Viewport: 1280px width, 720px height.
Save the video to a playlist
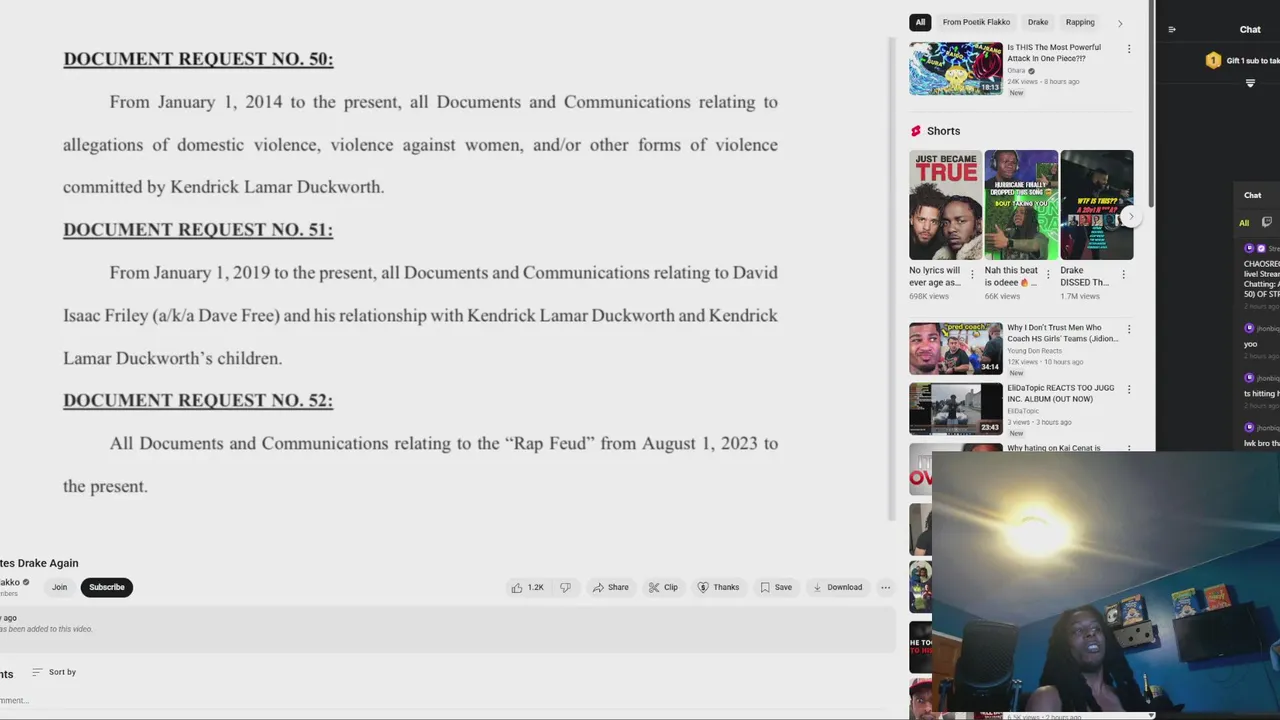776,587
